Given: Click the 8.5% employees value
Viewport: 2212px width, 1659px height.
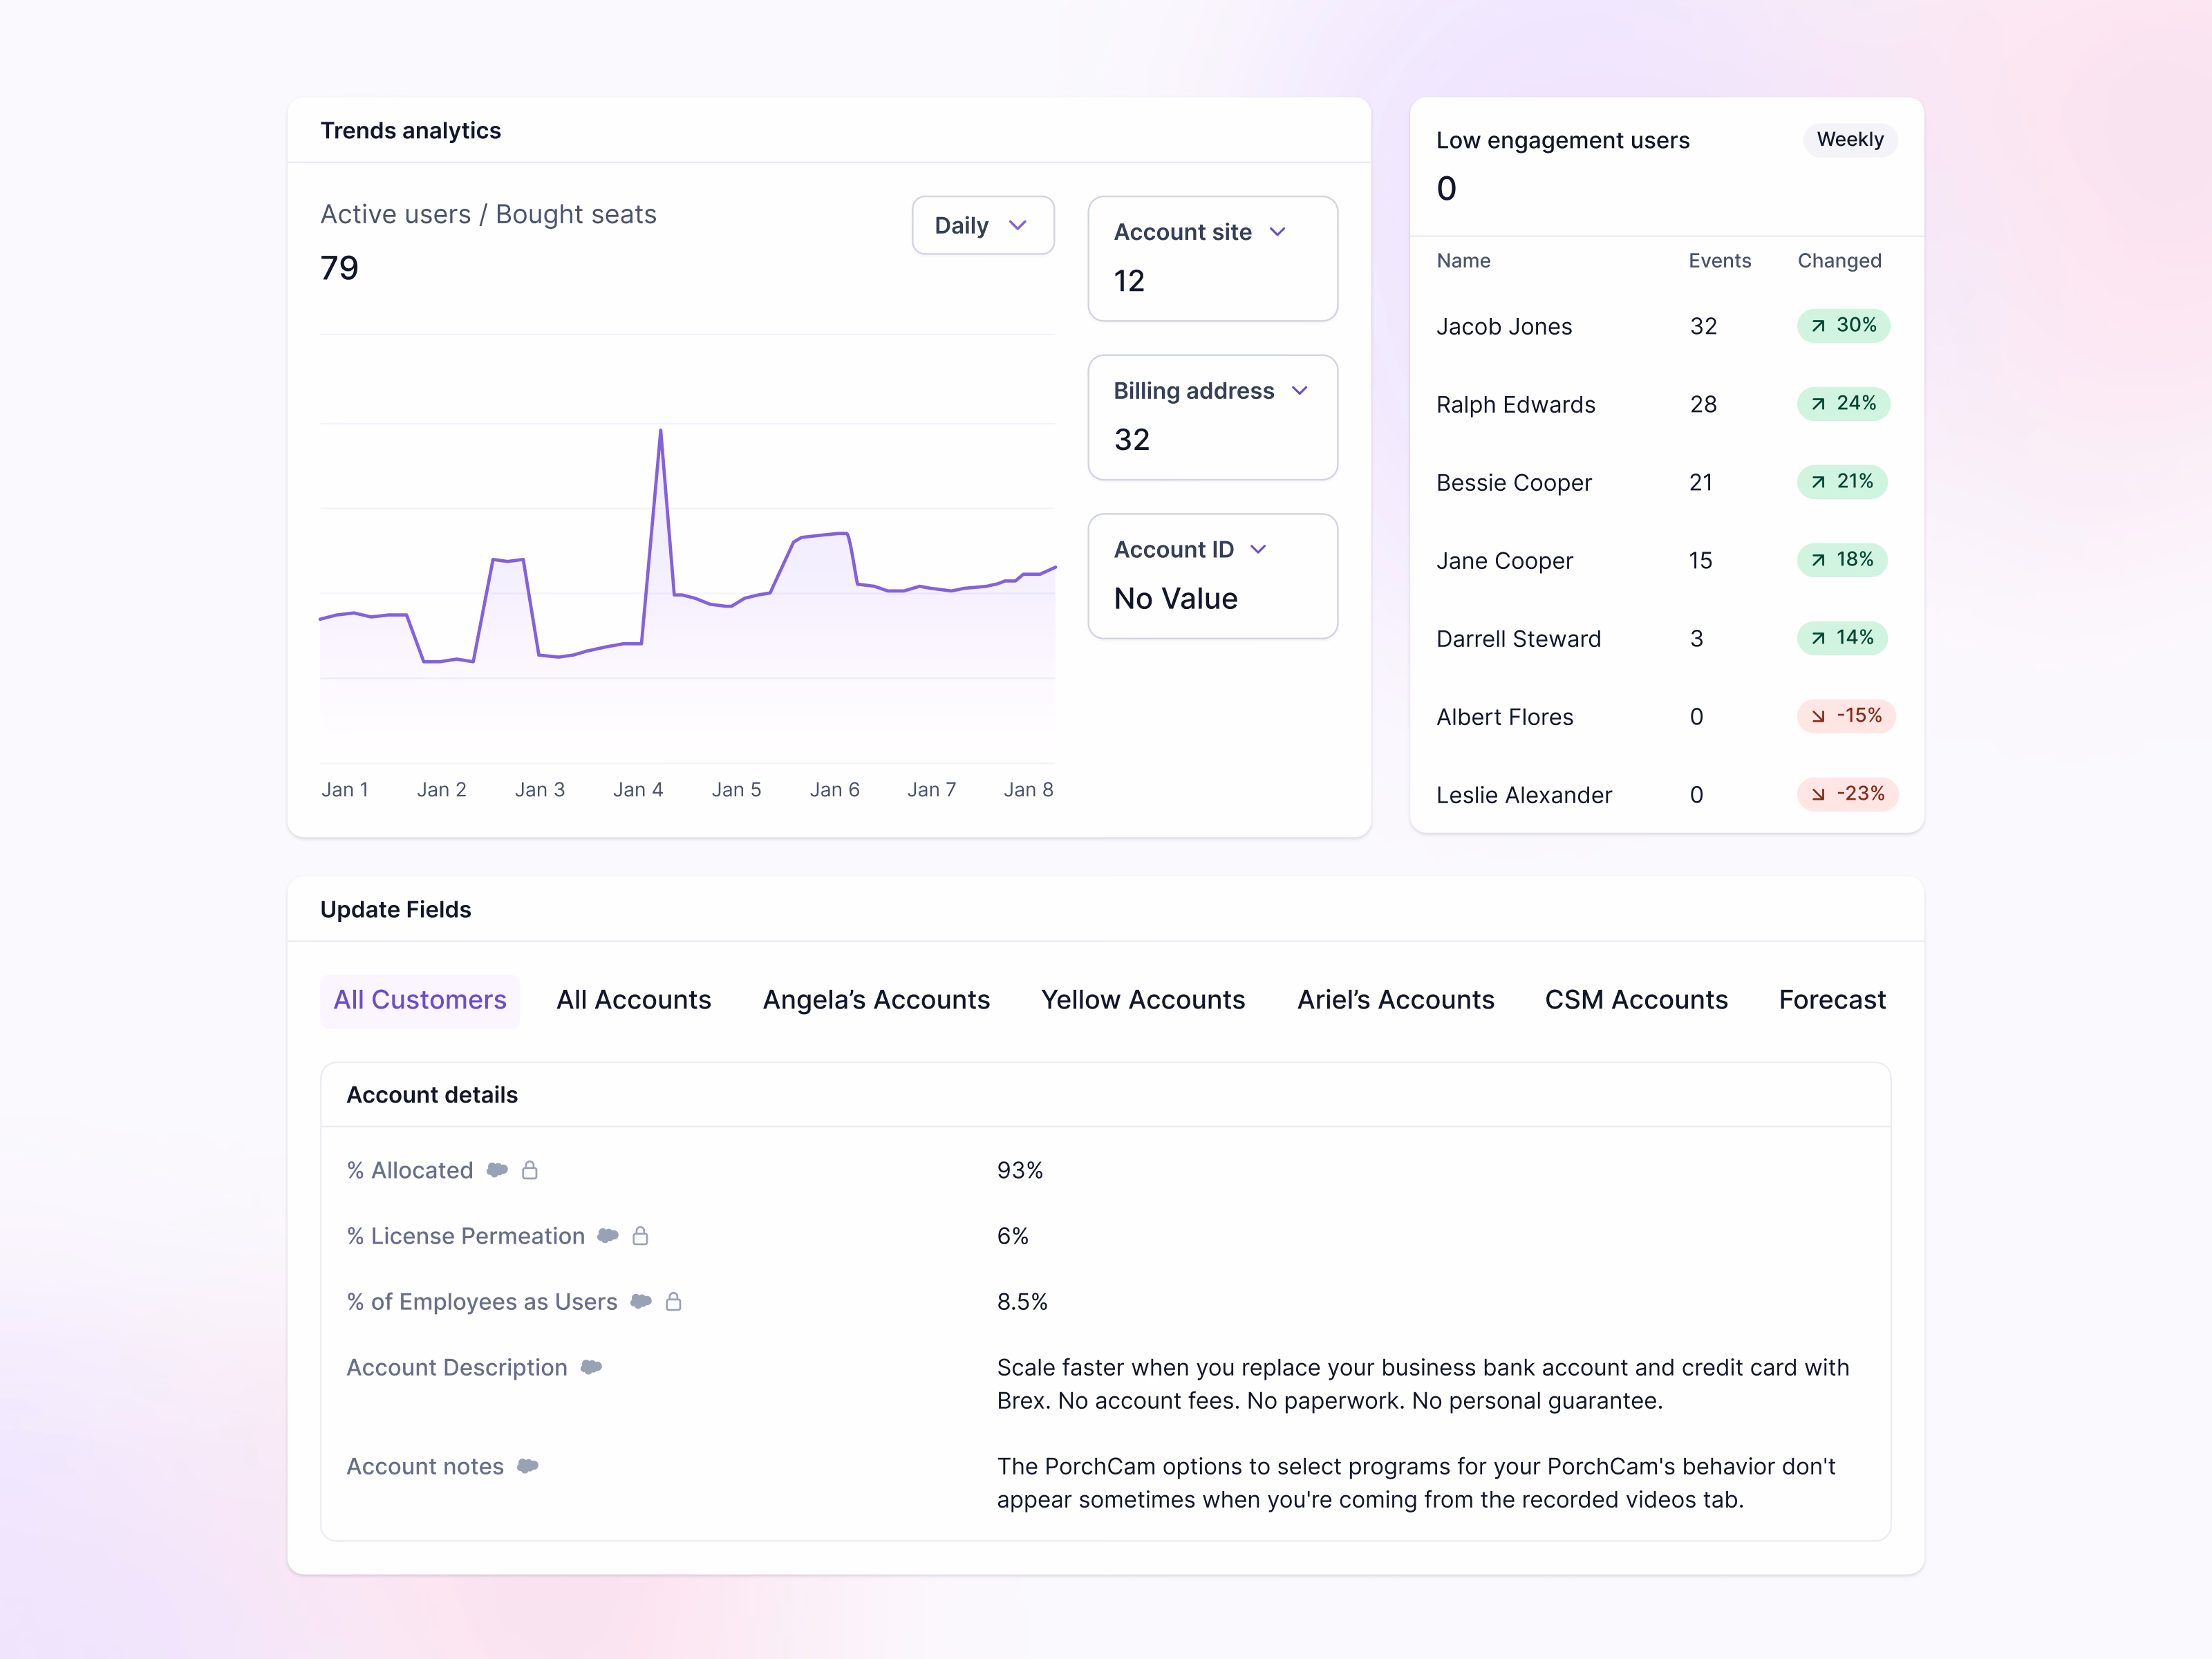Looking at the screenshot, I should point(1022,1302).
